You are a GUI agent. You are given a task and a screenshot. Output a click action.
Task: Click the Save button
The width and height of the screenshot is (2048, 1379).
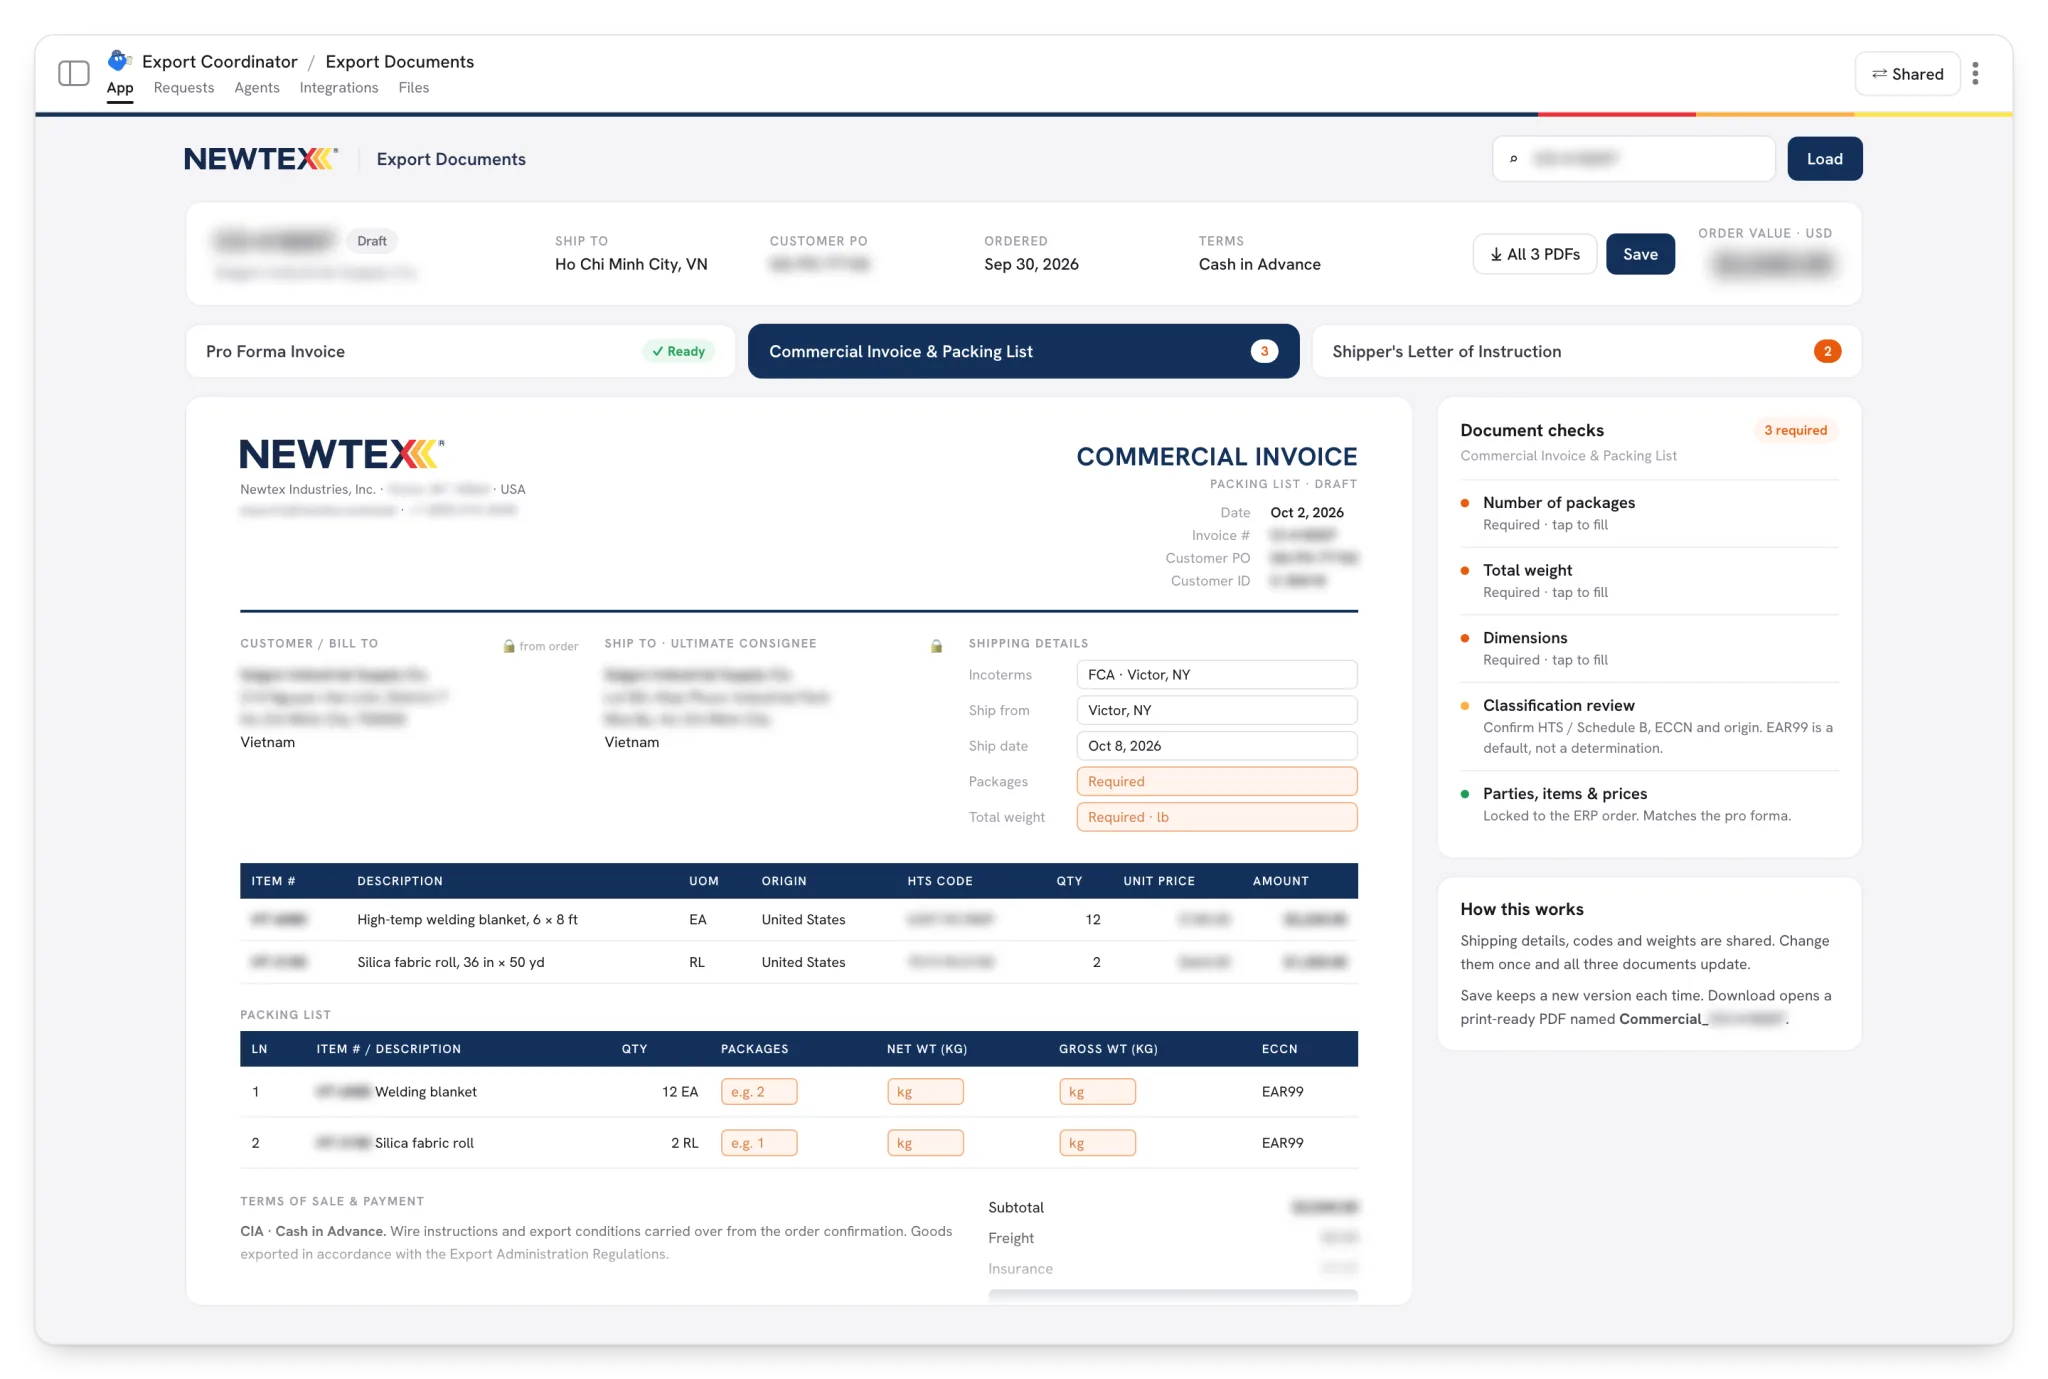point(1640,254)
